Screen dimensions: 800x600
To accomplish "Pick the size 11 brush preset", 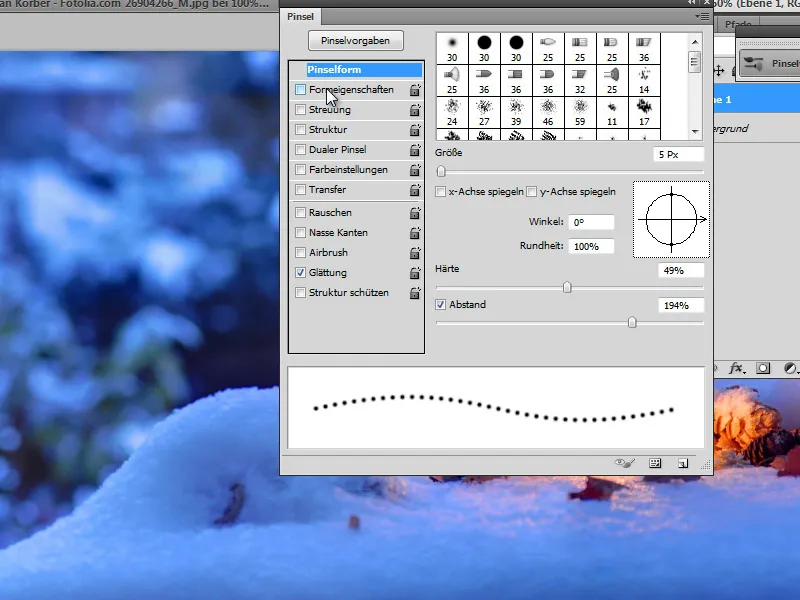I will [612, 112].
